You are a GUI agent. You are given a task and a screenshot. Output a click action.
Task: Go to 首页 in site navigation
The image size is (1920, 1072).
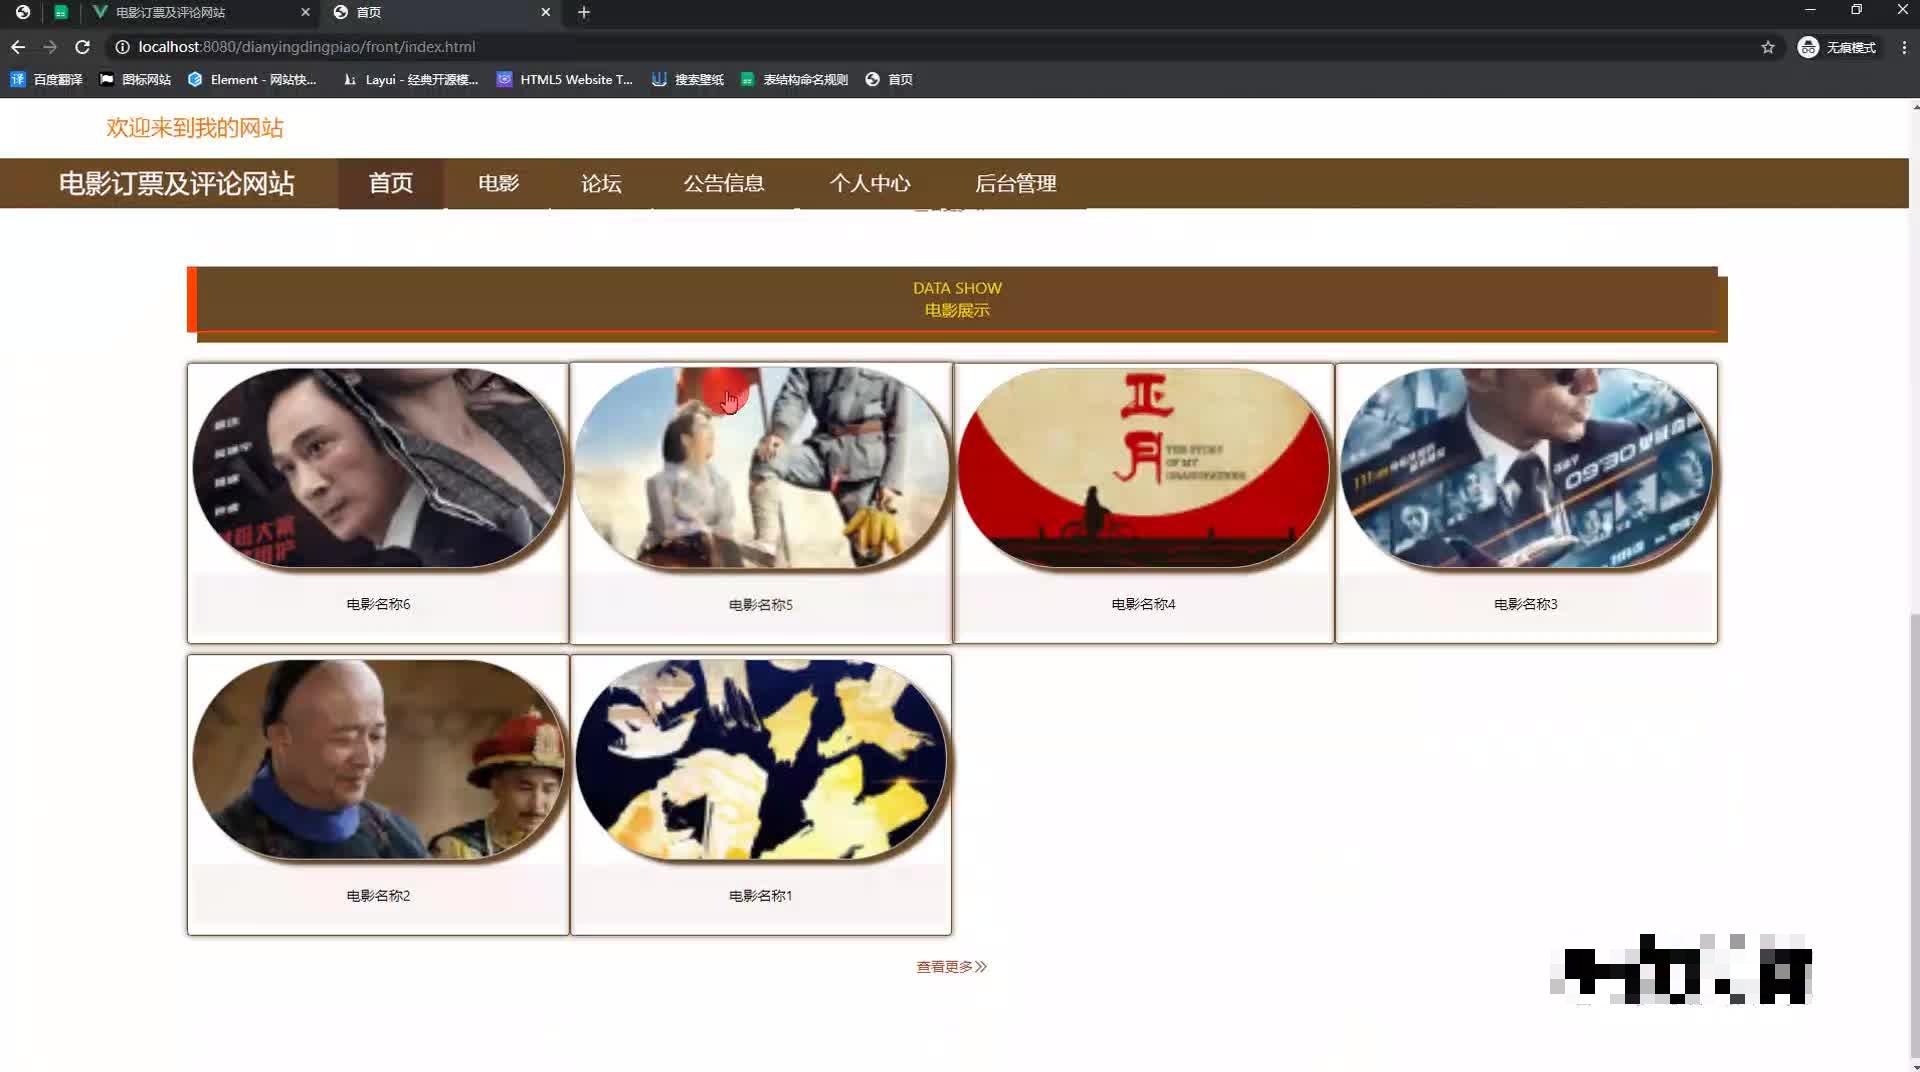390,183
